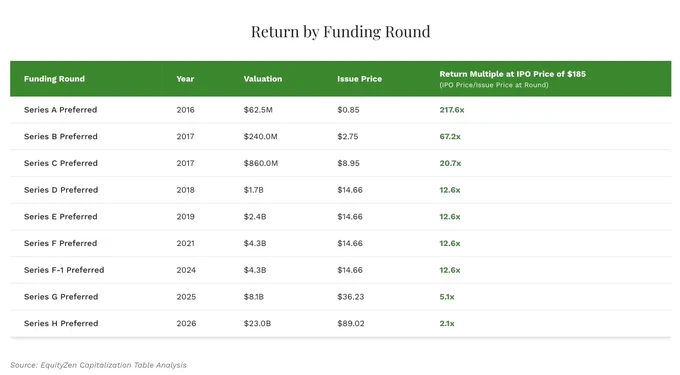The height and width of the screenshot is (375, 680).
Task: Click the $89.02 issue price cell
Action: [x=351, y=323]
